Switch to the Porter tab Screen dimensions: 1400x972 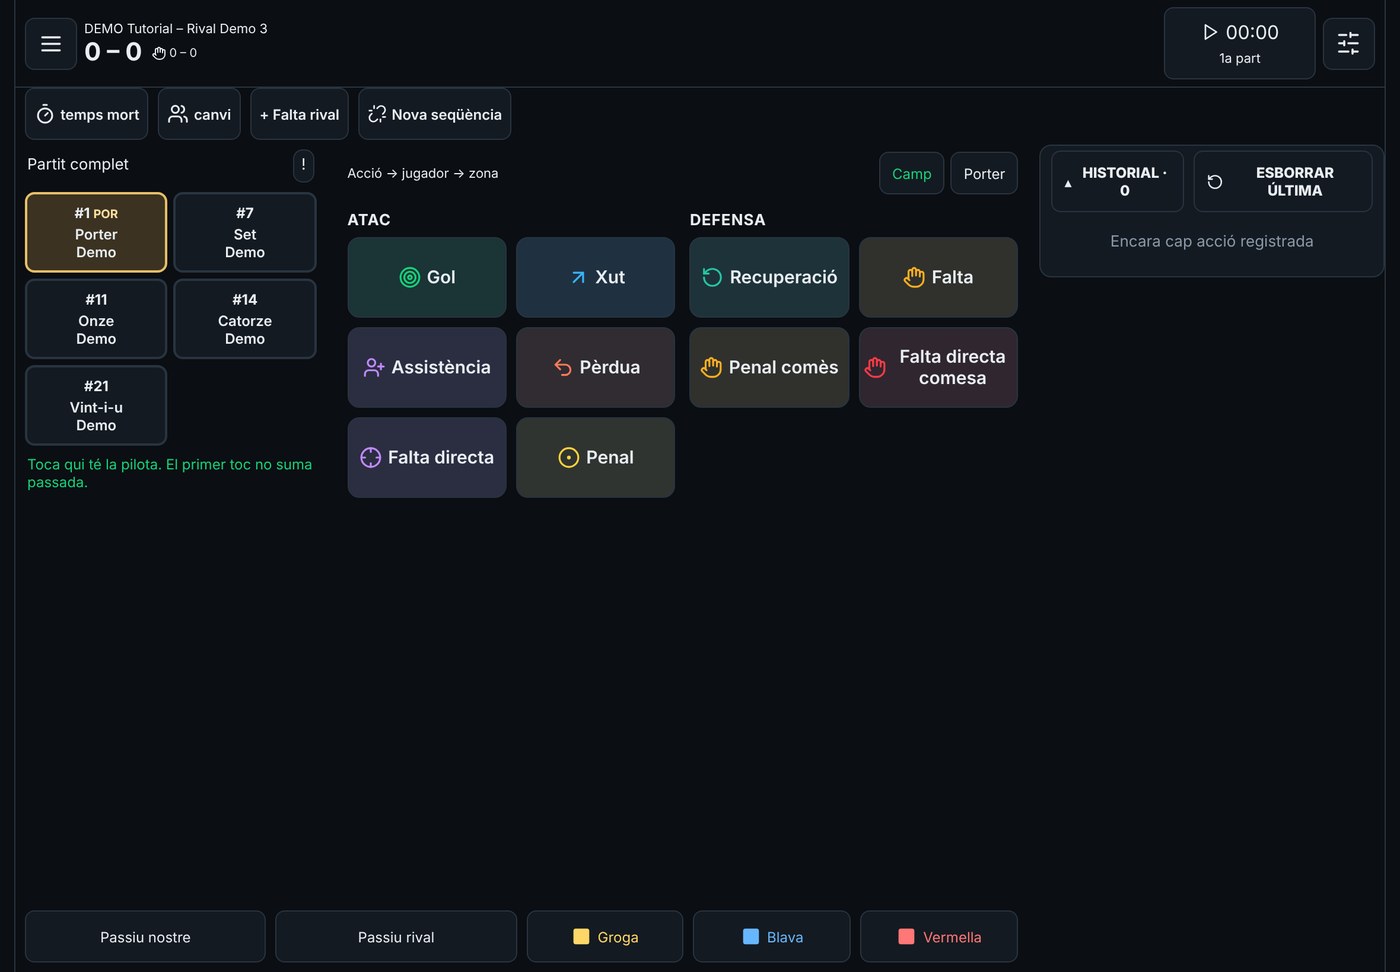pyautogui.click(x=984, y=173)
